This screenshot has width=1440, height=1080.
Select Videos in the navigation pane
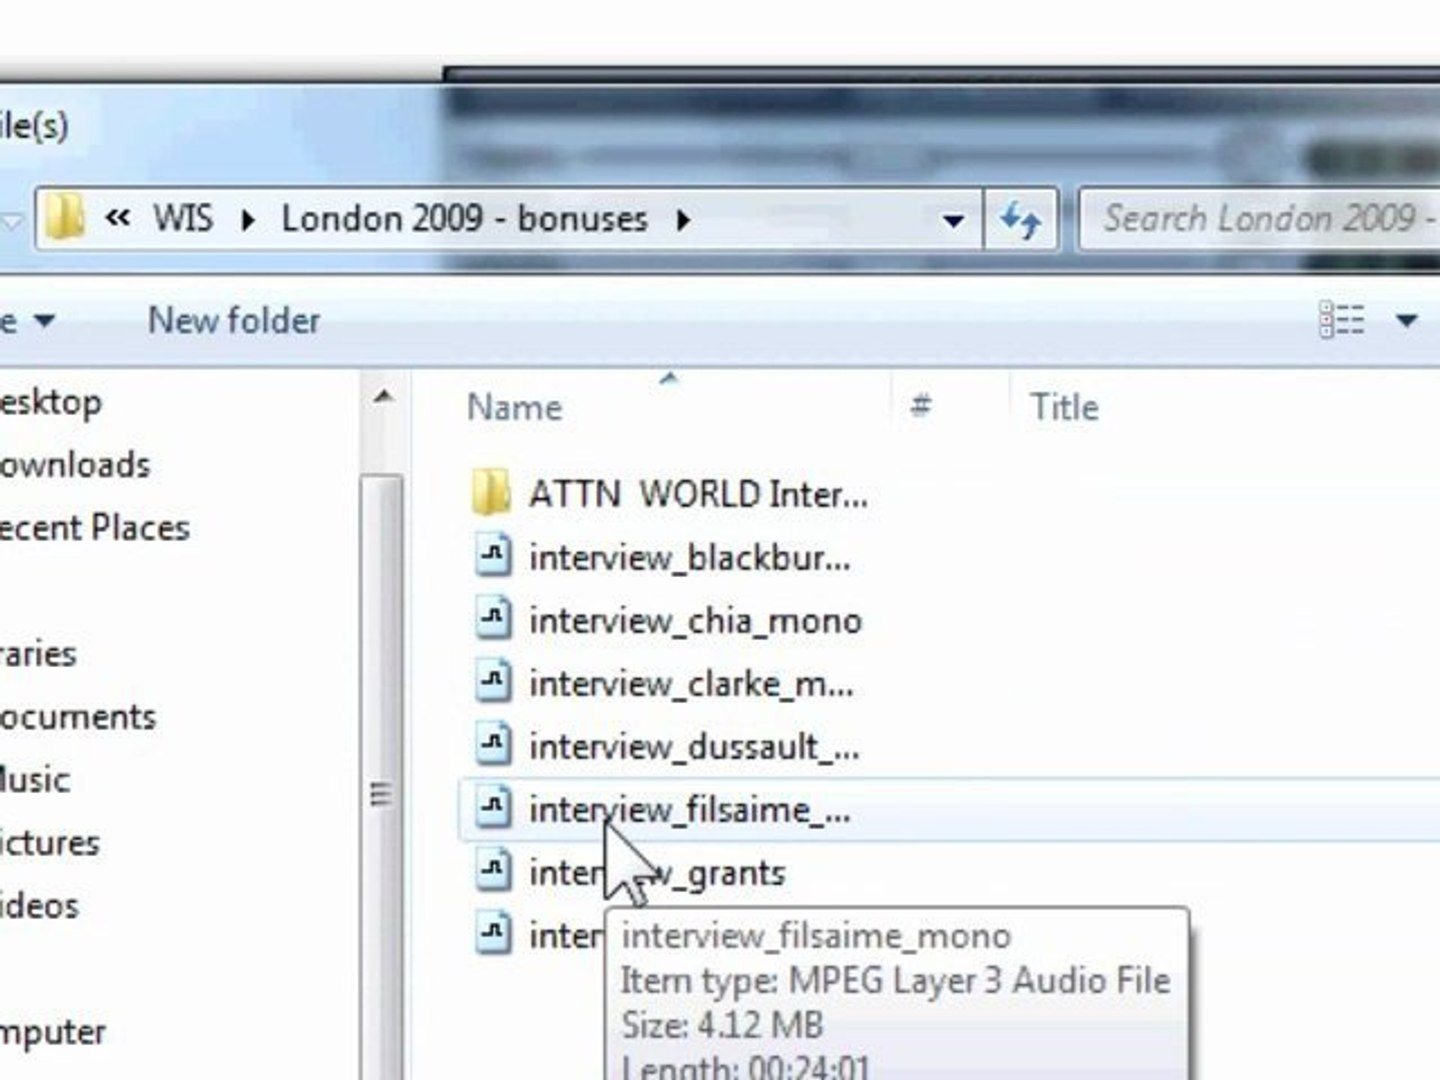pyautogui.click(x=39, y=906)
